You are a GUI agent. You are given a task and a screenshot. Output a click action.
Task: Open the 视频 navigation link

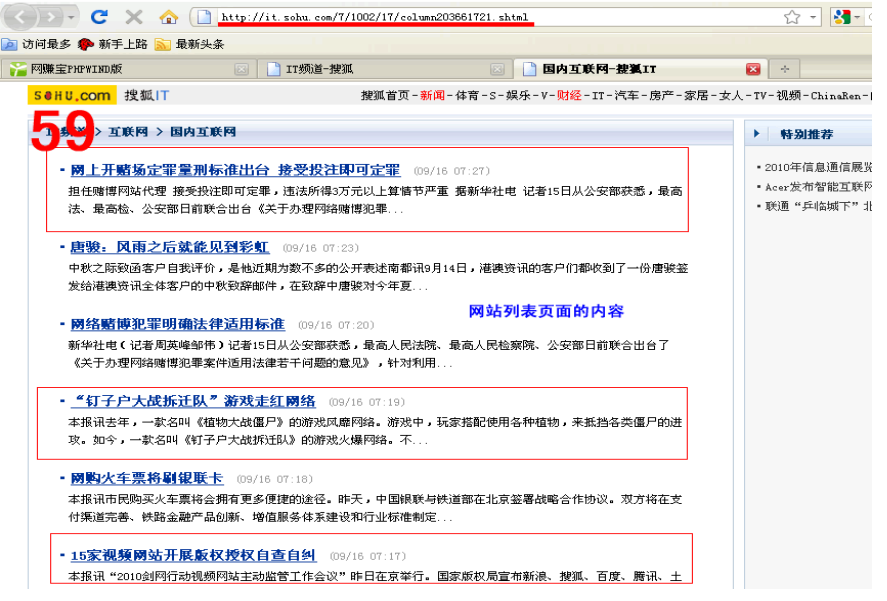click(789, 96)
